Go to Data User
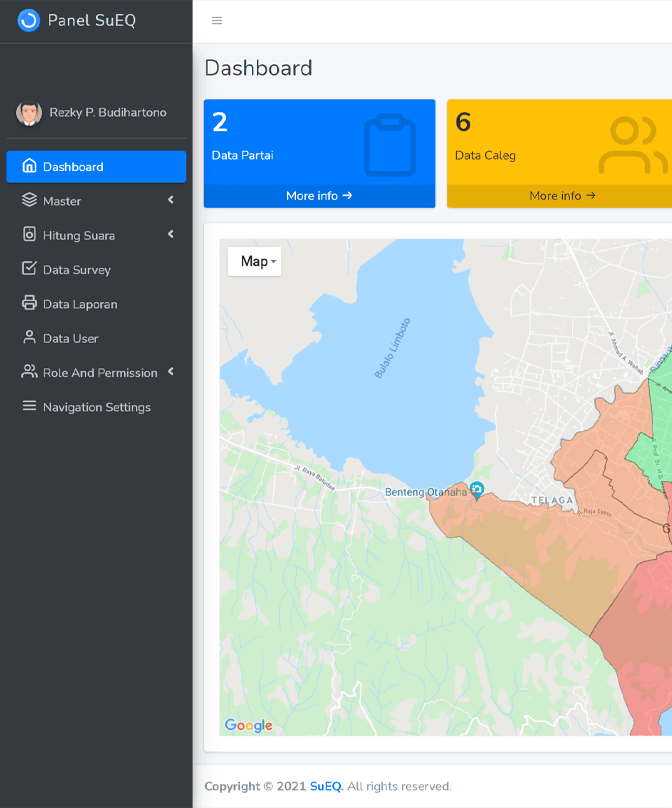 tap(96, 339)
